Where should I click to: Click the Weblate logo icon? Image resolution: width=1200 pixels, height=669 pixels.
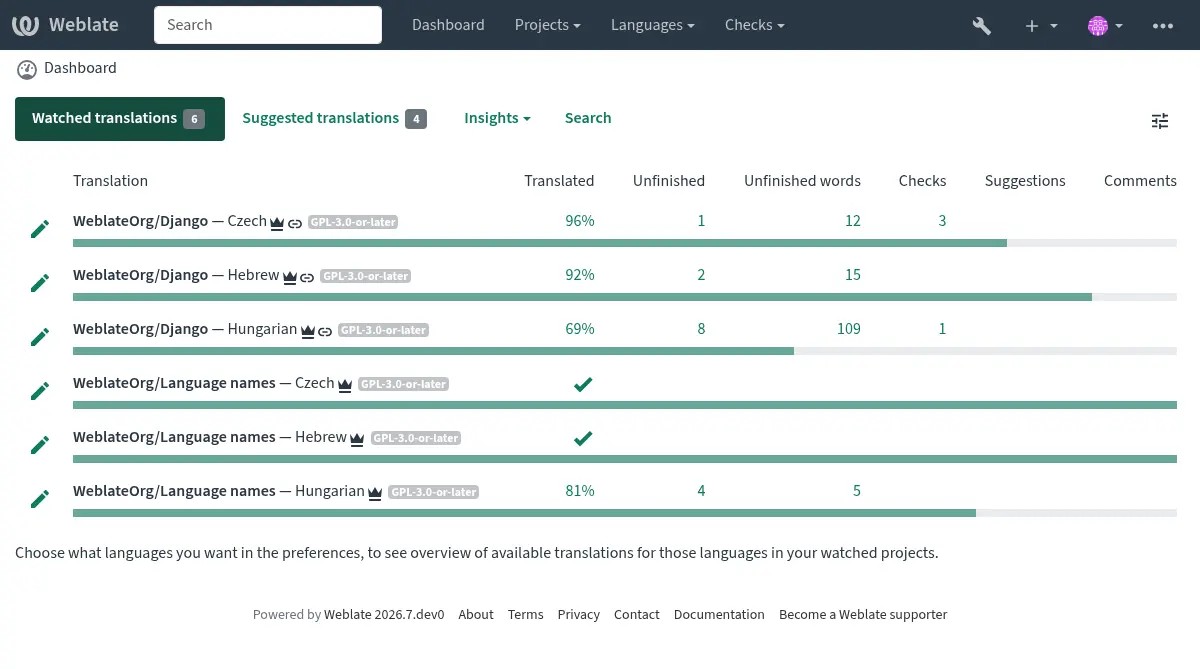tap(26, 25)
